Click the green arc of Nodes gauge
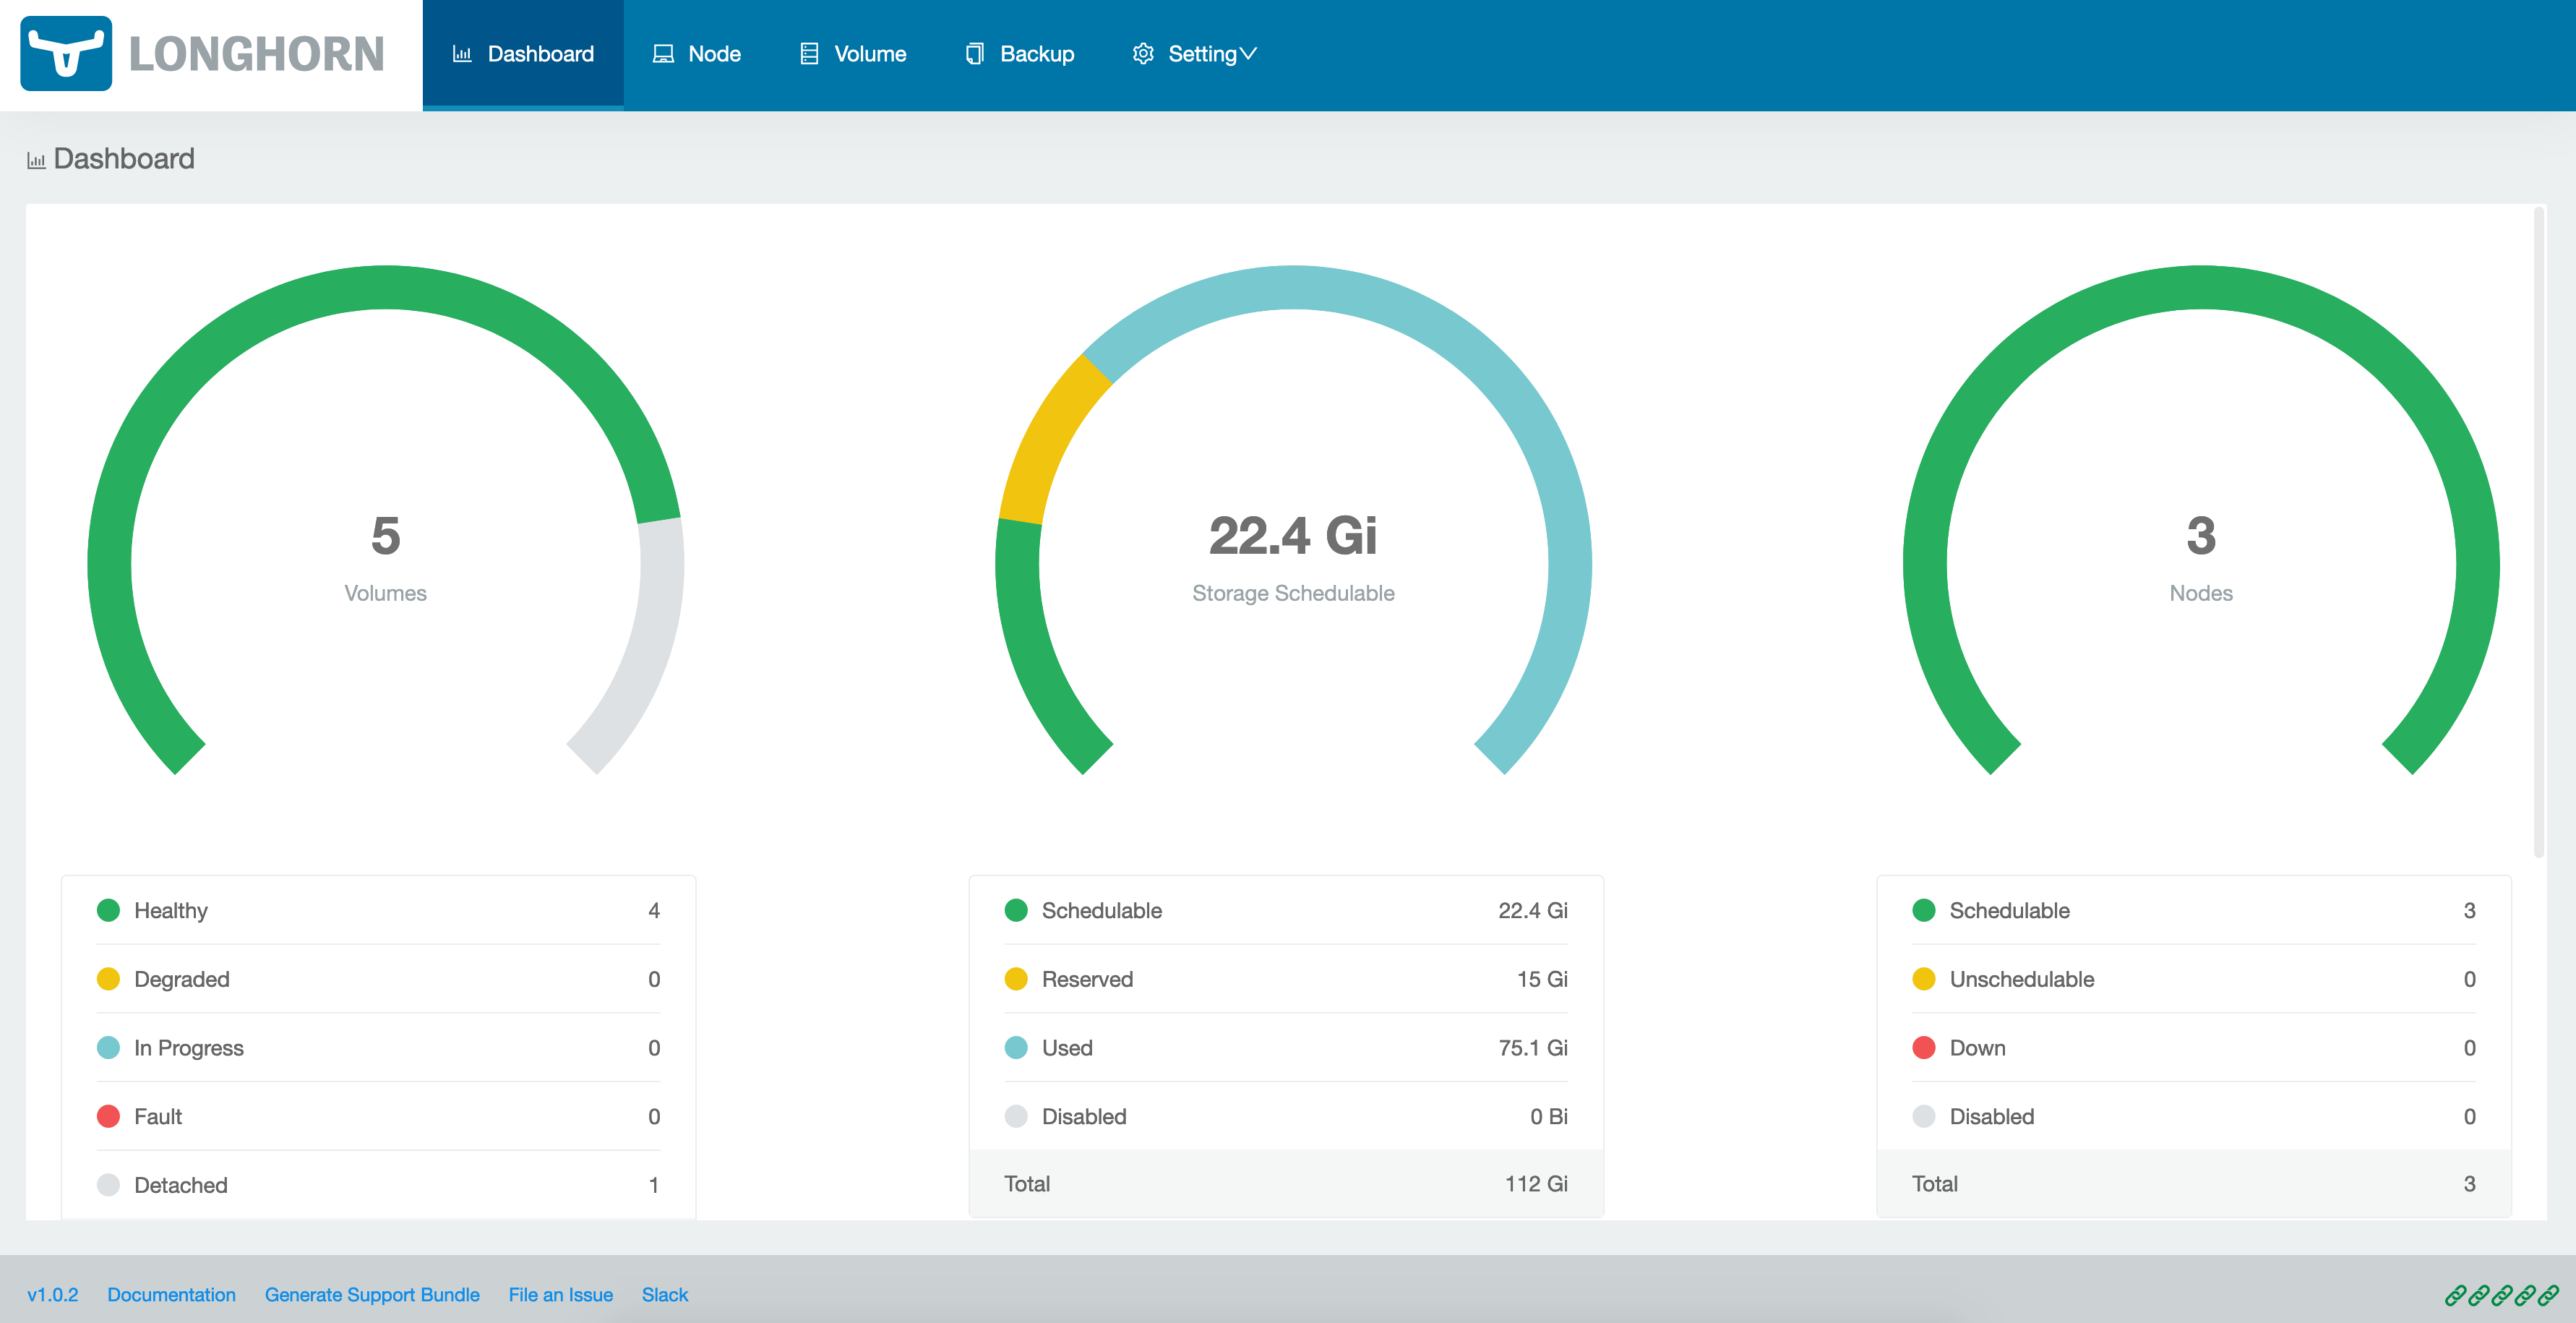The width and height of the screenshot is (2576, 1323). point(2201,288)
